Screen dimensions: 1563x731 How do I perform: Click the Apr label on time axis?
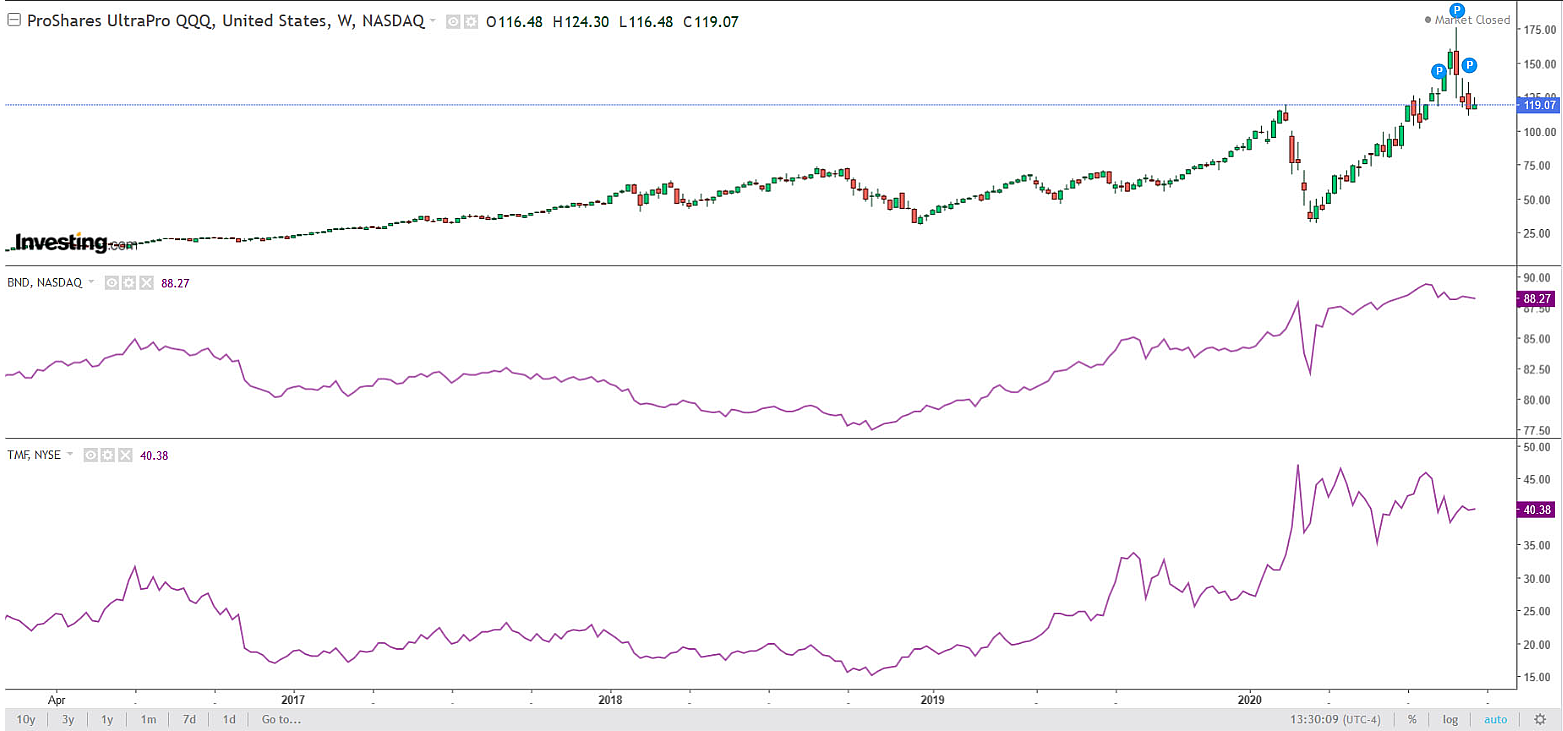(56, 699)
